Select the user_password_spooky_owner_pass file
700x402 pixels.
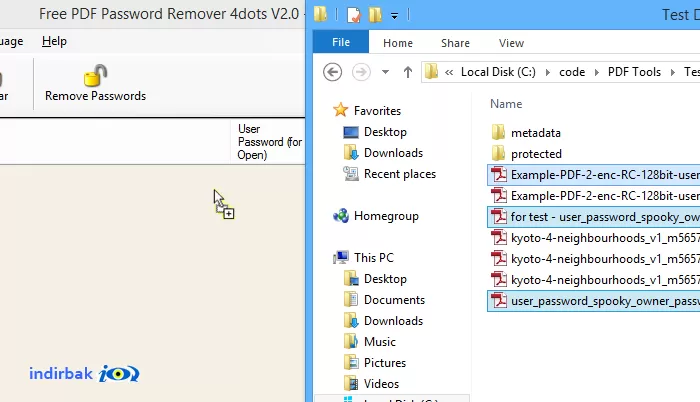[x=594, y=301]
